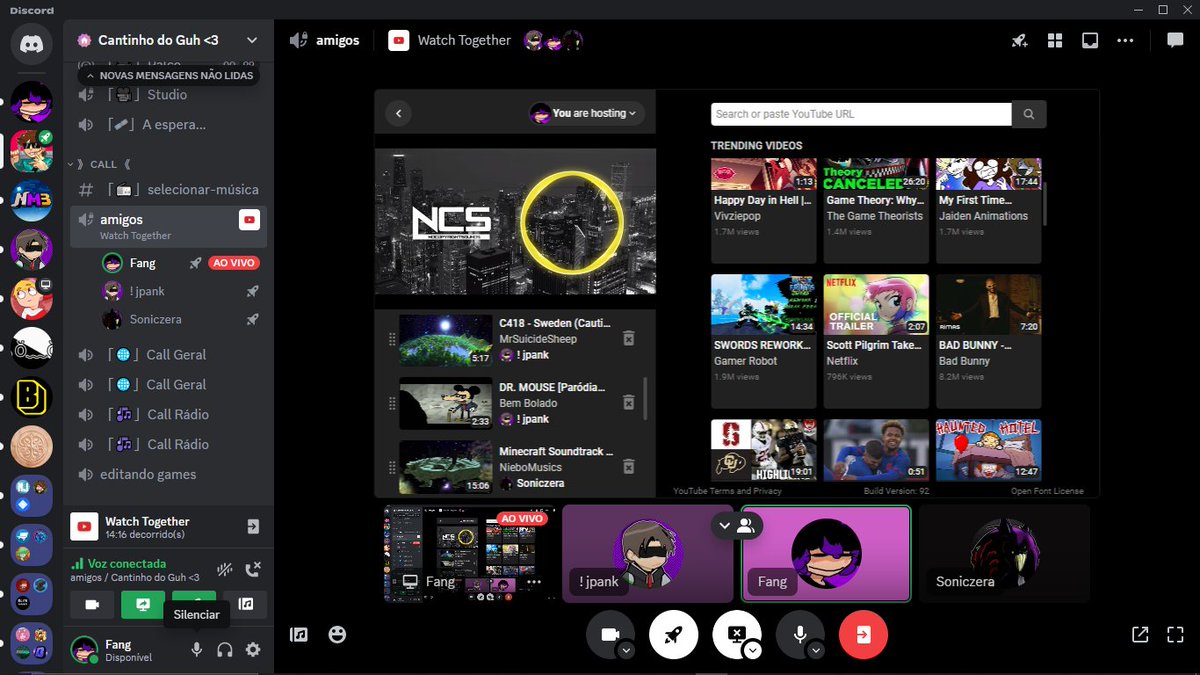This screenshot has width=1200, height=675.
Task: Click start activity rocket icon in header
Action: click(1018, 41)
